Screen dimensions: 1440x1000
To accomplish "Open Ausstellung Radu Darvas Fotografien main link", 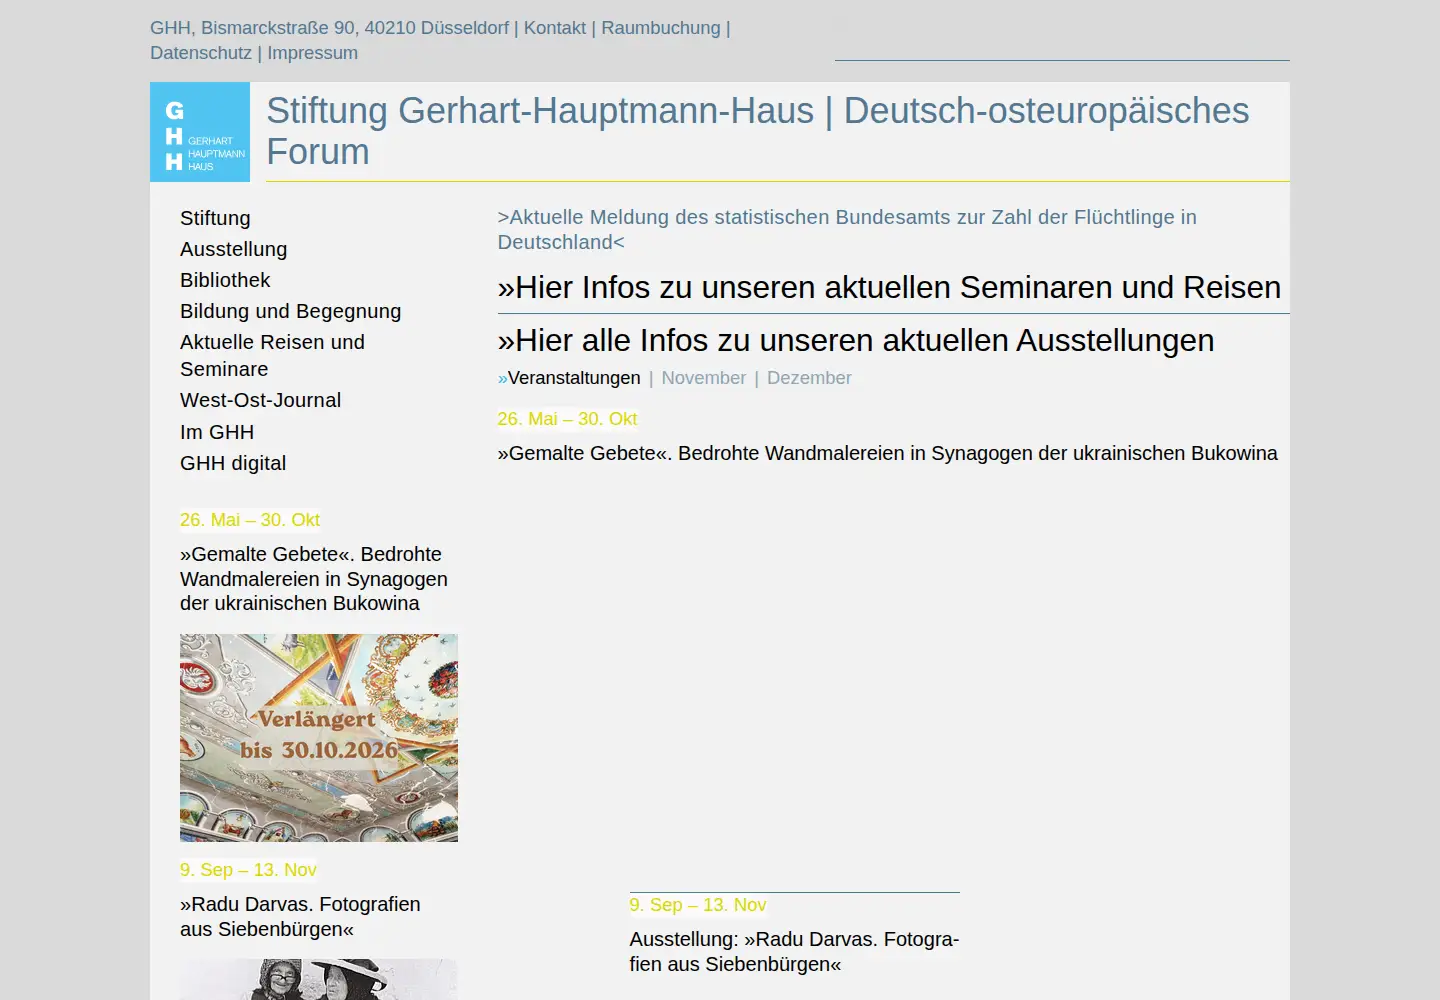I will point(794,952).
